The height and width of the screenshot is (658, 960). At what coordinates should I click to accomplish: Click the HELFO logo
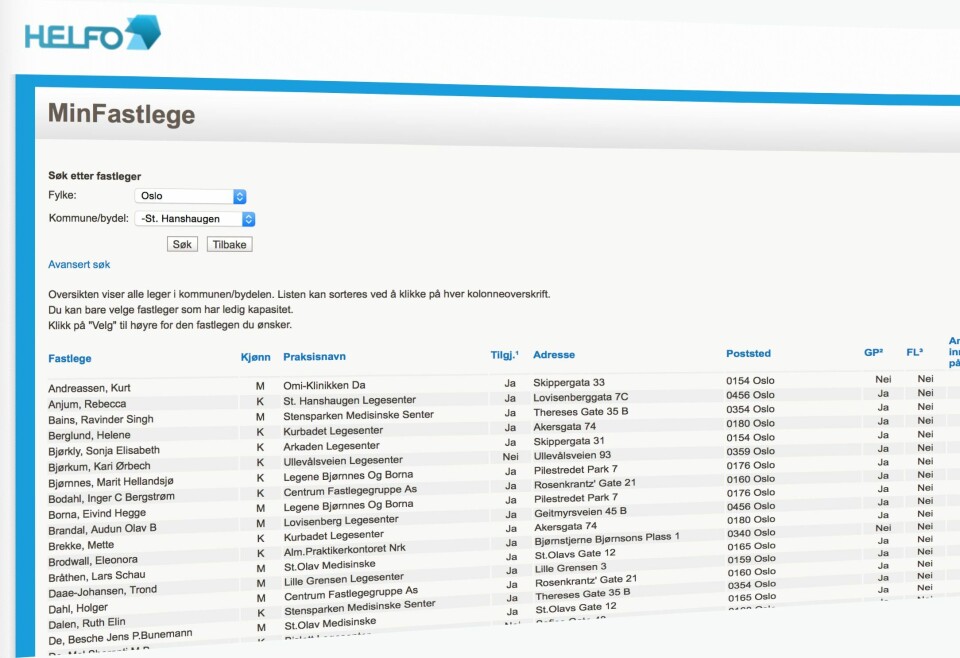click(x=92, y=33)
